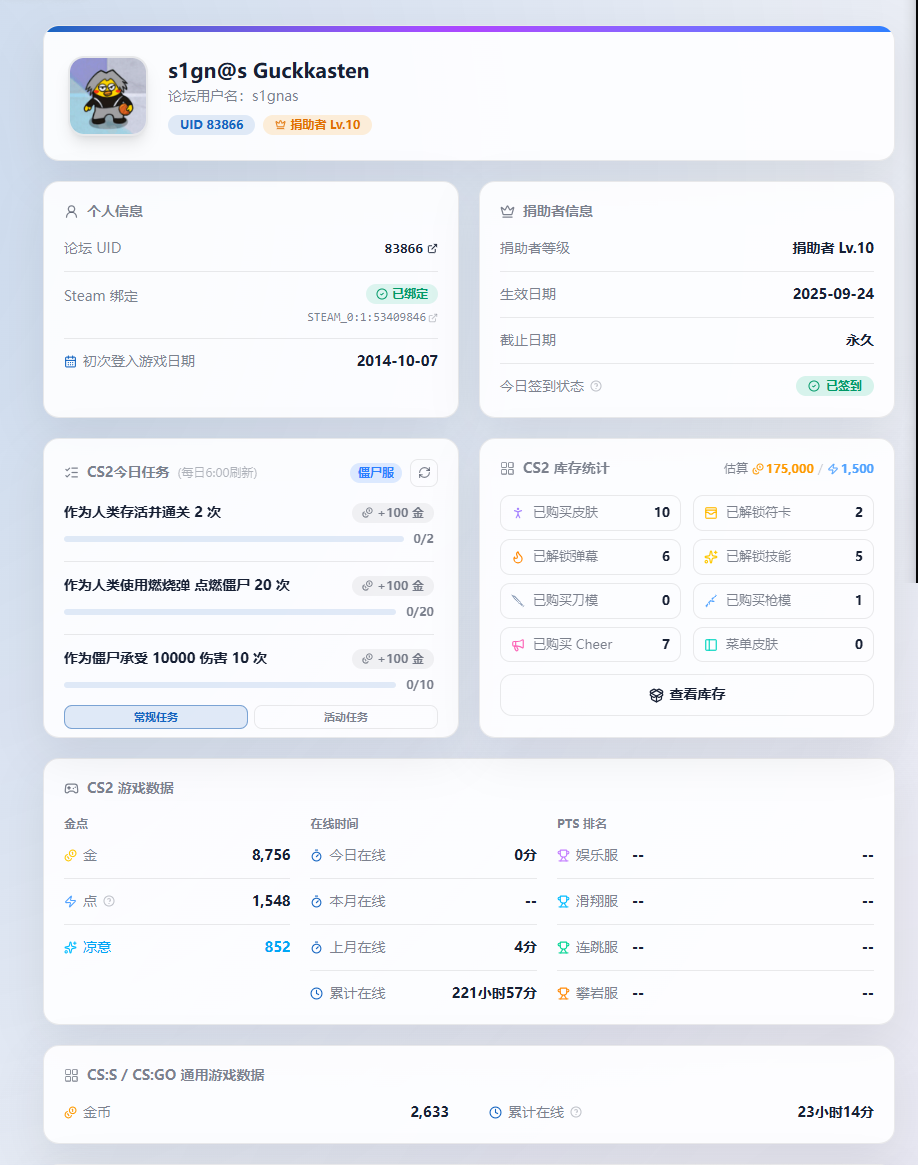The height and width of the screenshot is (1165, 918).
Task: Click stopwatch icon beside 本月在线
Action: 316,902
